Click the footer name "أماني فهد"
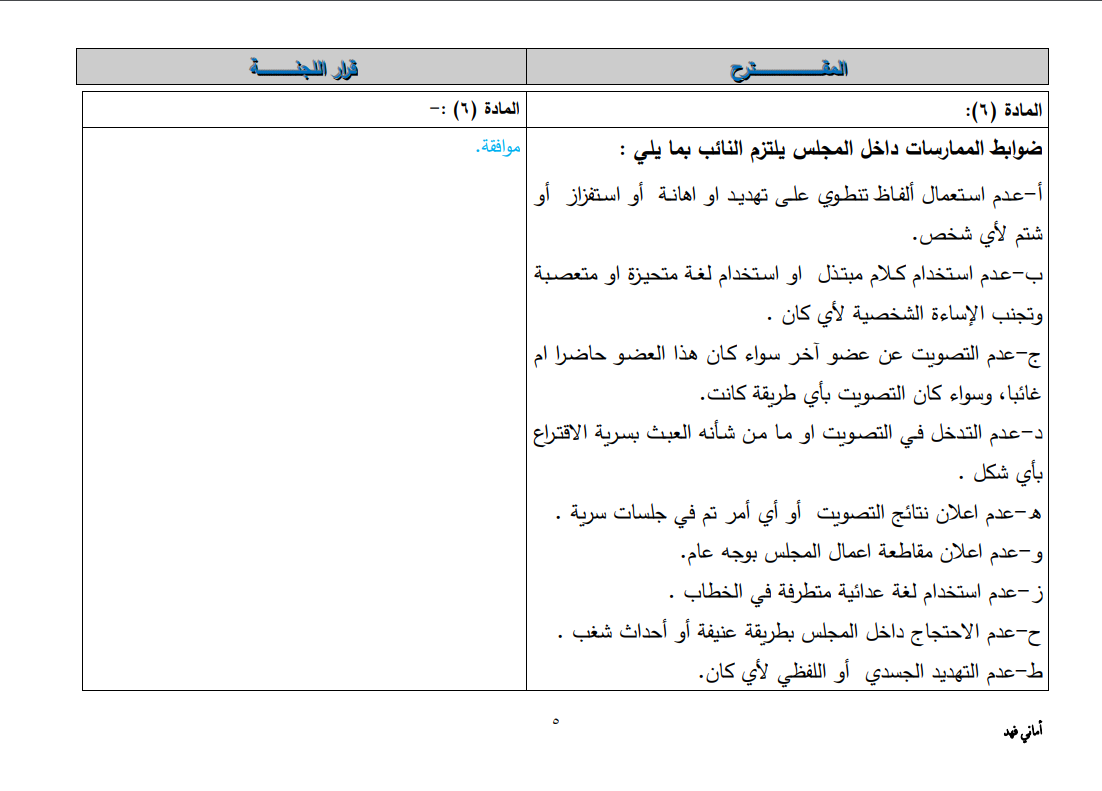1102x791 pixels. tap(1023, 733)
